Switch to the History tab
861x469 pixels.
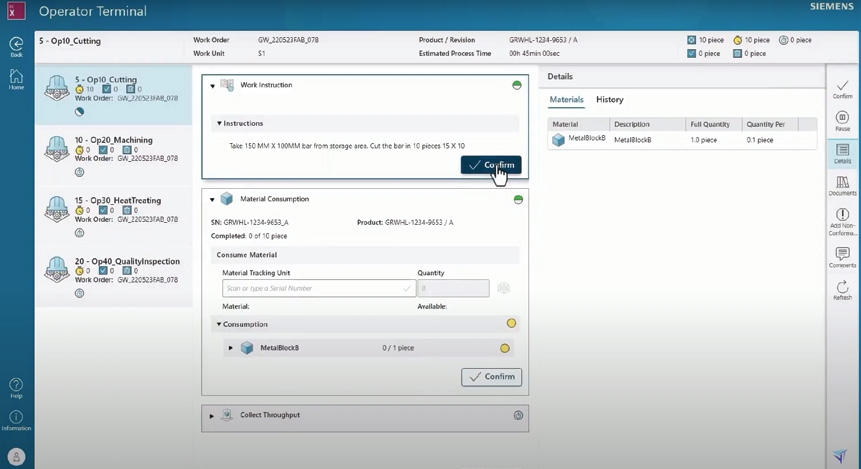coord(610,99)
